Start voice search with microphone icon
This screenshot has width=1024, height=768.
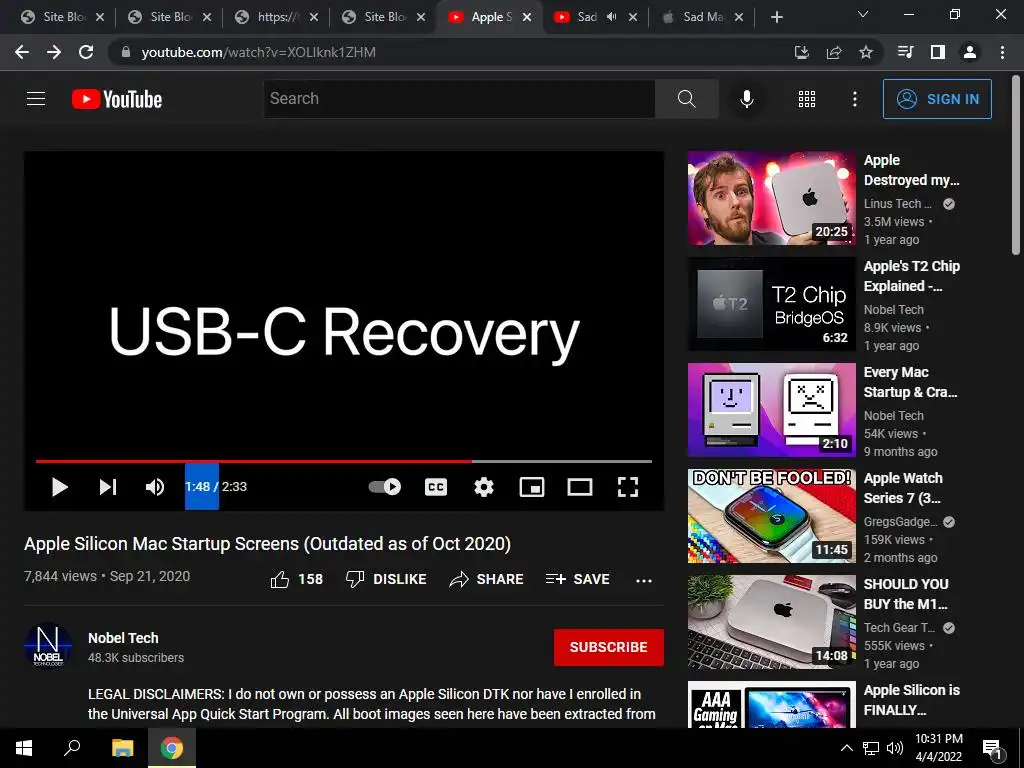[746, 99]
